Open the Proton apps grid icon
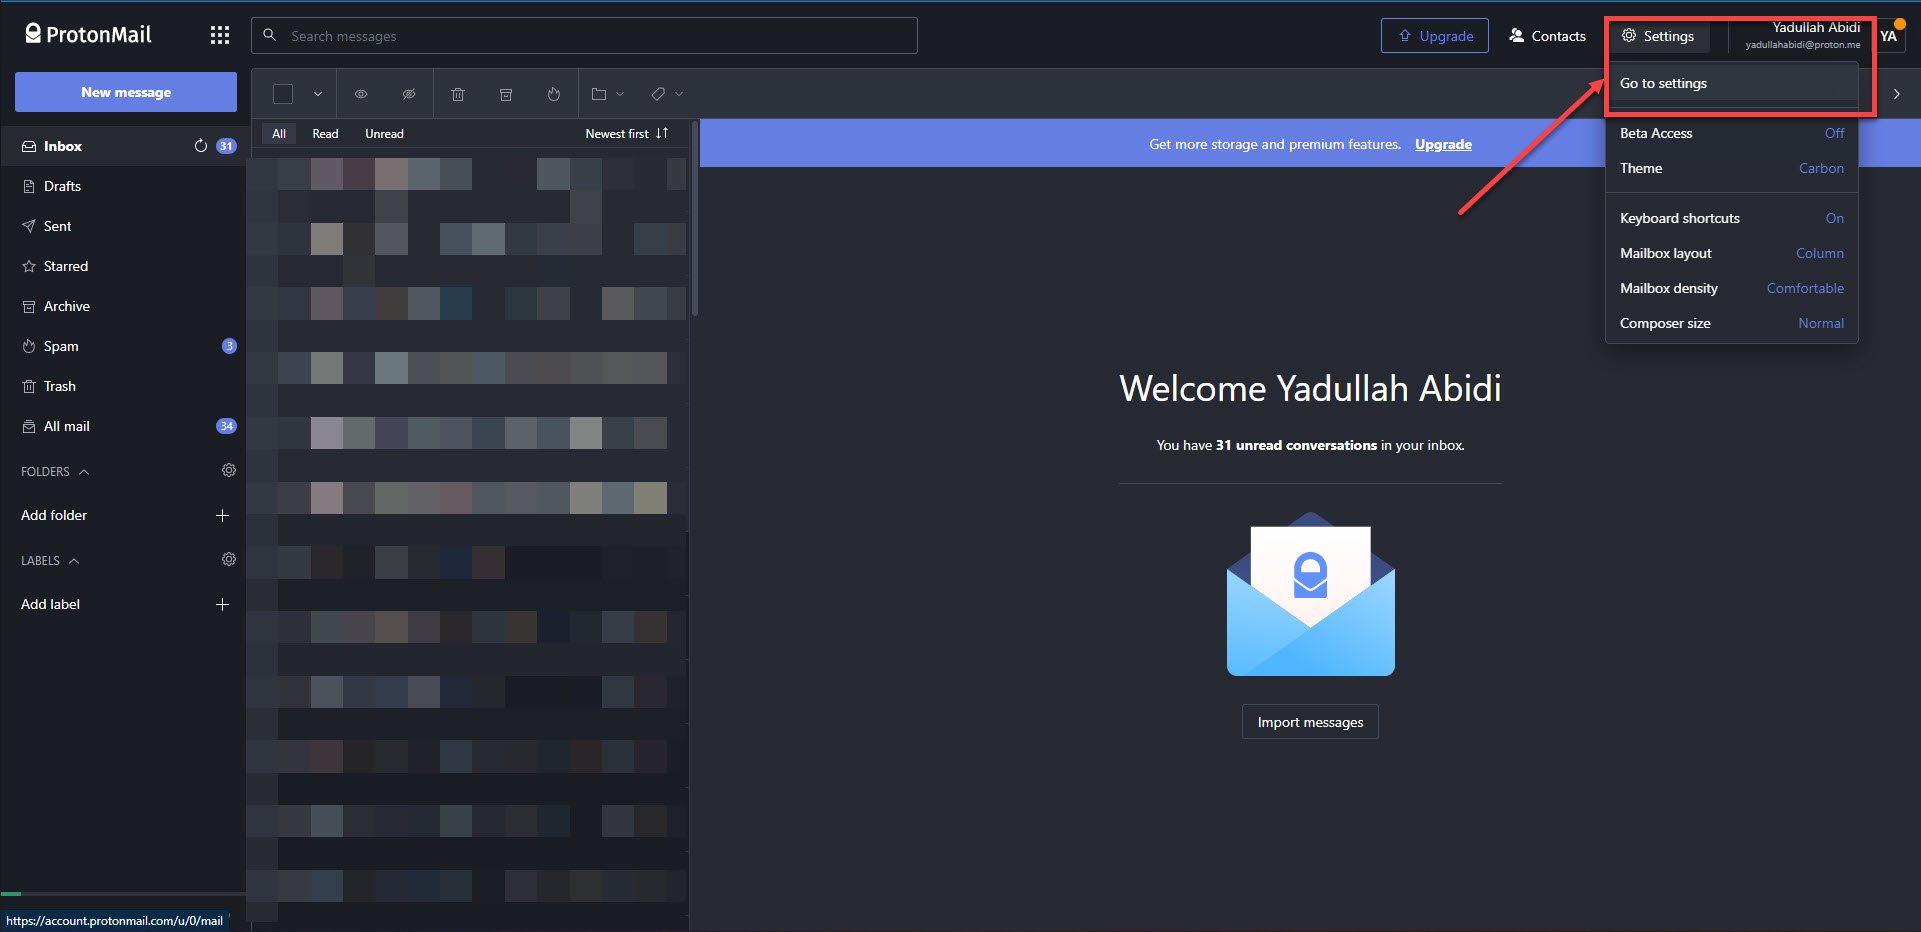 pyautogui.click(x=219, y=35)
